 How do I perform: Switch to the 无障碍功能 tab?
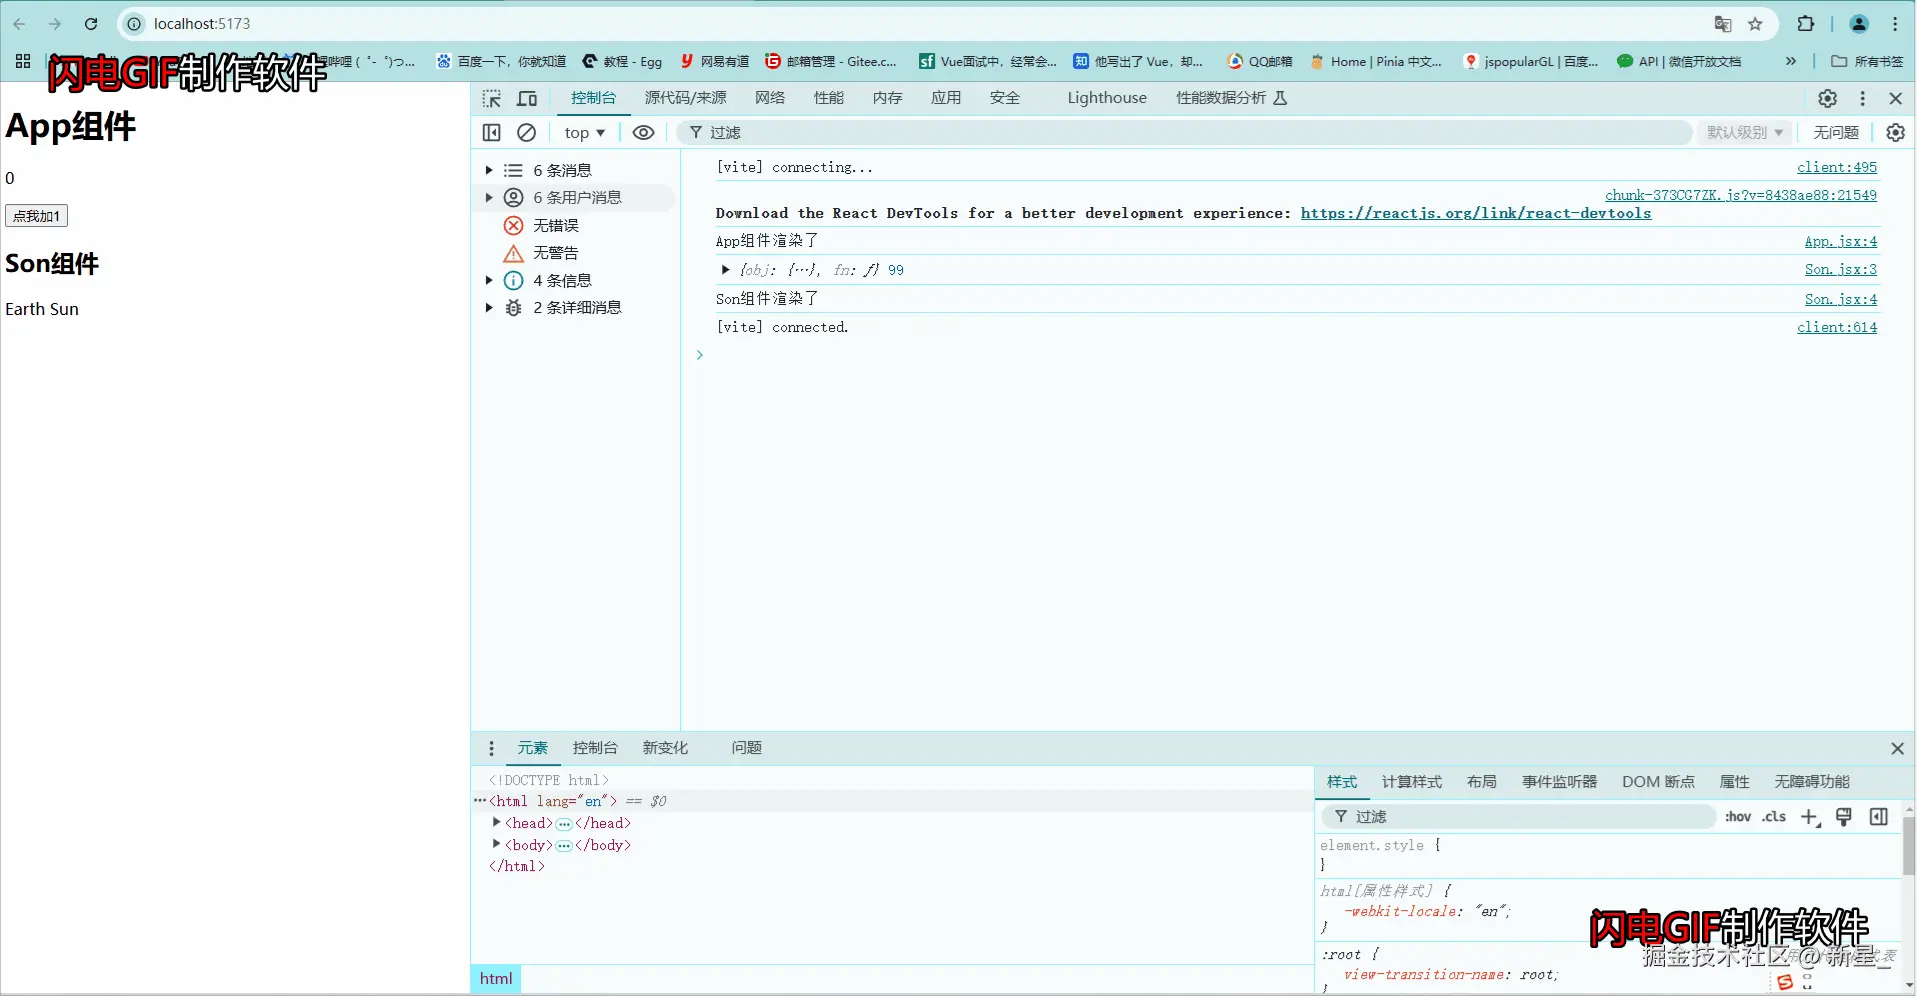click(1812, 782)
